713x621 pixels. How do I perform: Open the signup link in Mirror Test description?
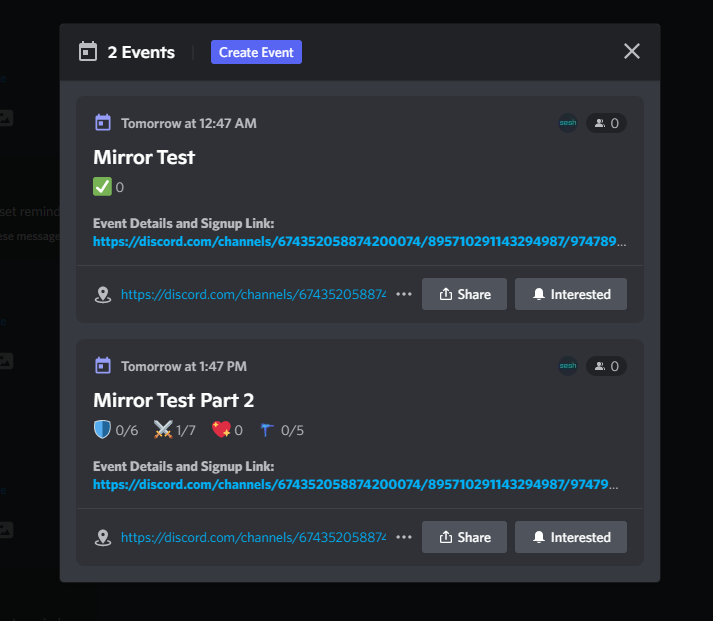359,241
